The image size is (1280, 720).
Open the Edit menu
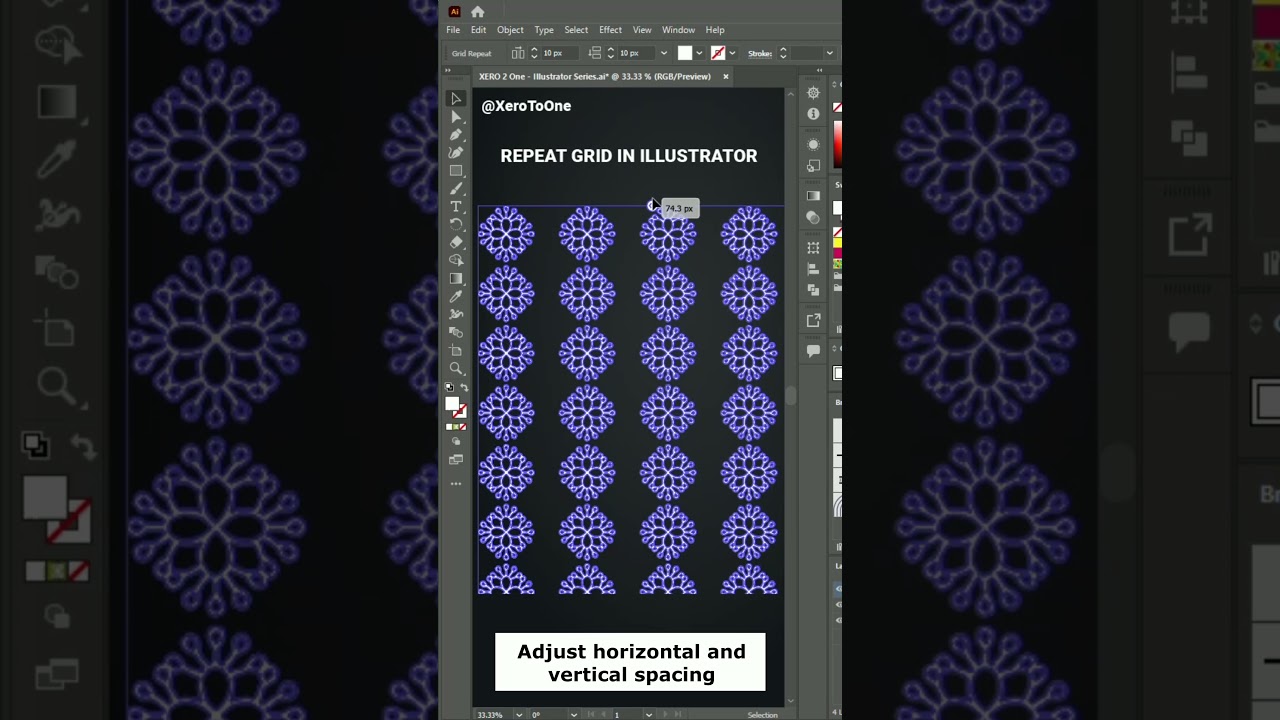tap(479, 30)
